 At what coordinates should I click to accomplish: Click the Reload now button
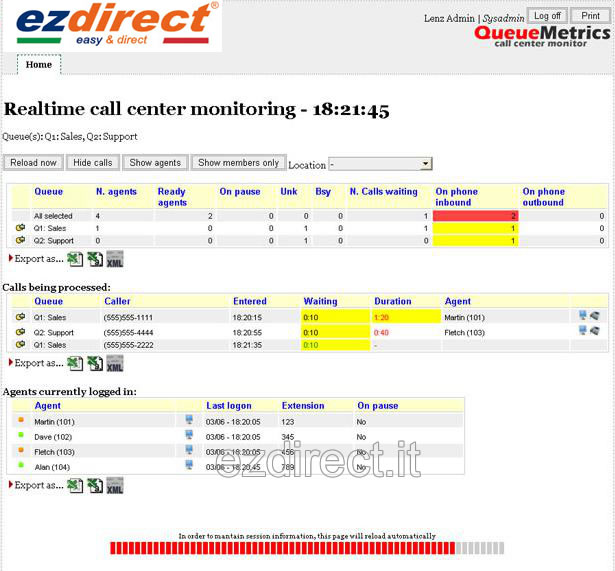click(x=33, y=163)
